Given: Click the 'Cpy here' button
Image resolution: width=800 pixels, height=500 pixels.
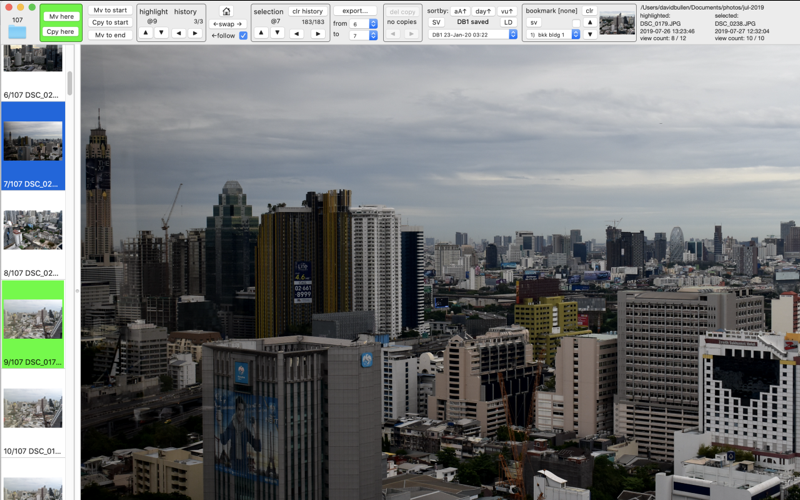Looking at the screenshot, I should (x=61, y=32).
